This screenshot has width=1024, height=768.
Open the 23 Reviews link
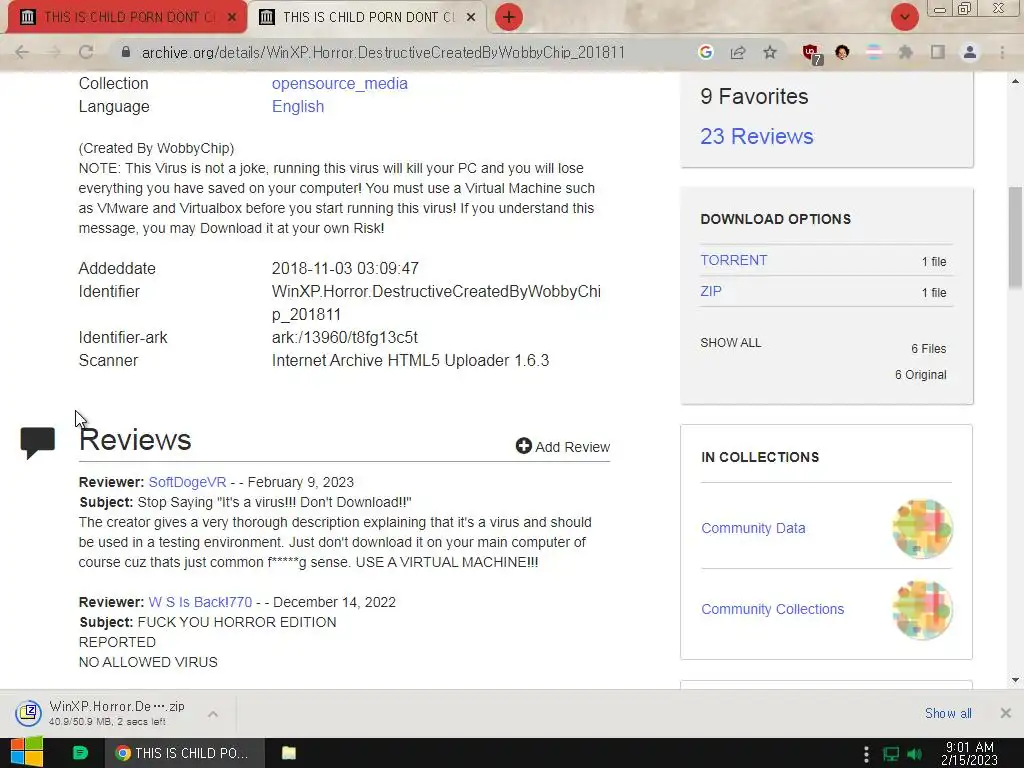(757, 136)
